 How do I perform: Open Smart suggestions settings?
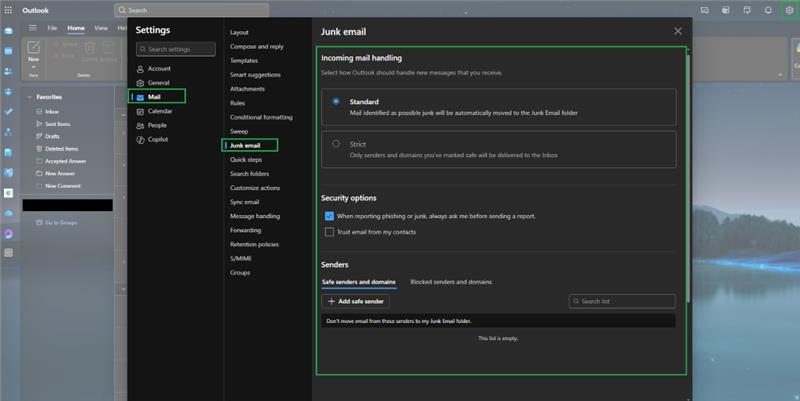pyautogui.click(x=255, y=75)
